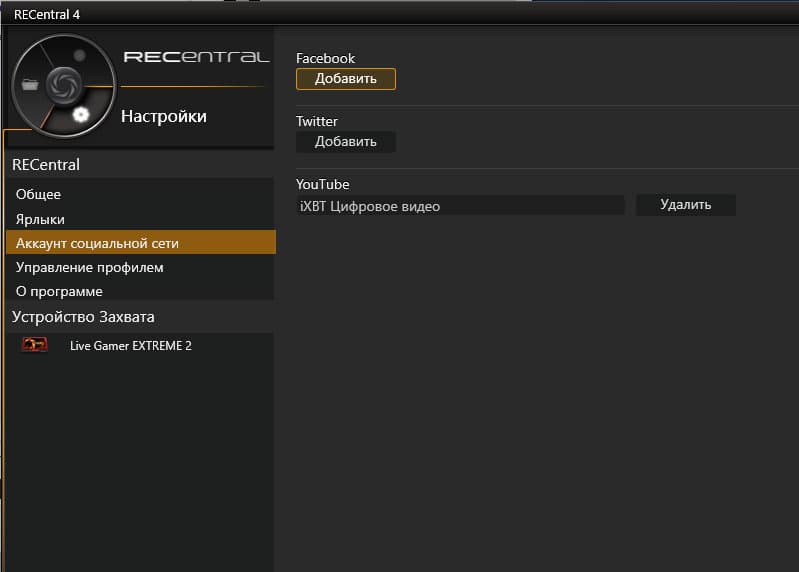This screenshot has width=799, height=572.
Task: Click the YouTube label
Action: coord(323,184)
